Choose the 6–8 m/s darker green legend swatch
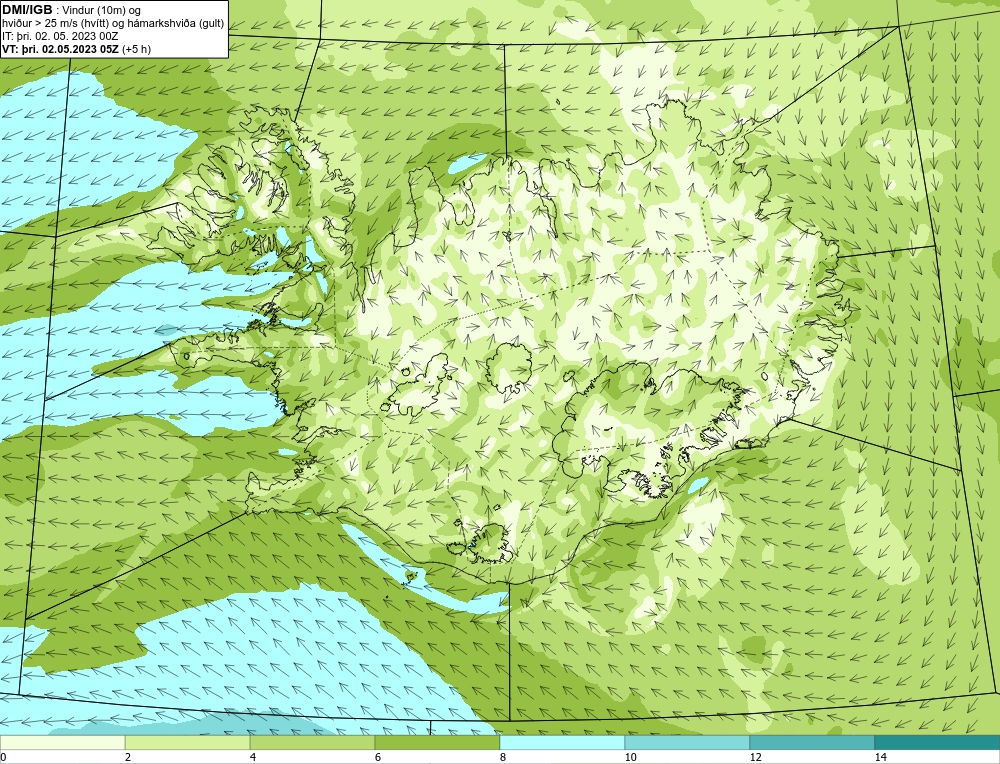This screenshot has height=764, width=1000. (x=438, y=742)
